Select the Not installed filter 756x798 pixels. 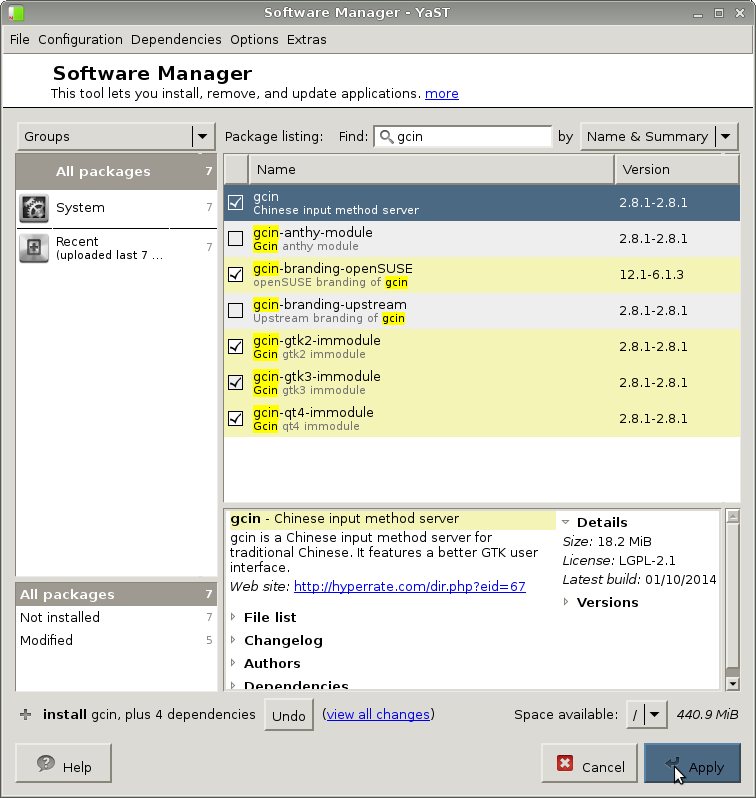point(117,617)
